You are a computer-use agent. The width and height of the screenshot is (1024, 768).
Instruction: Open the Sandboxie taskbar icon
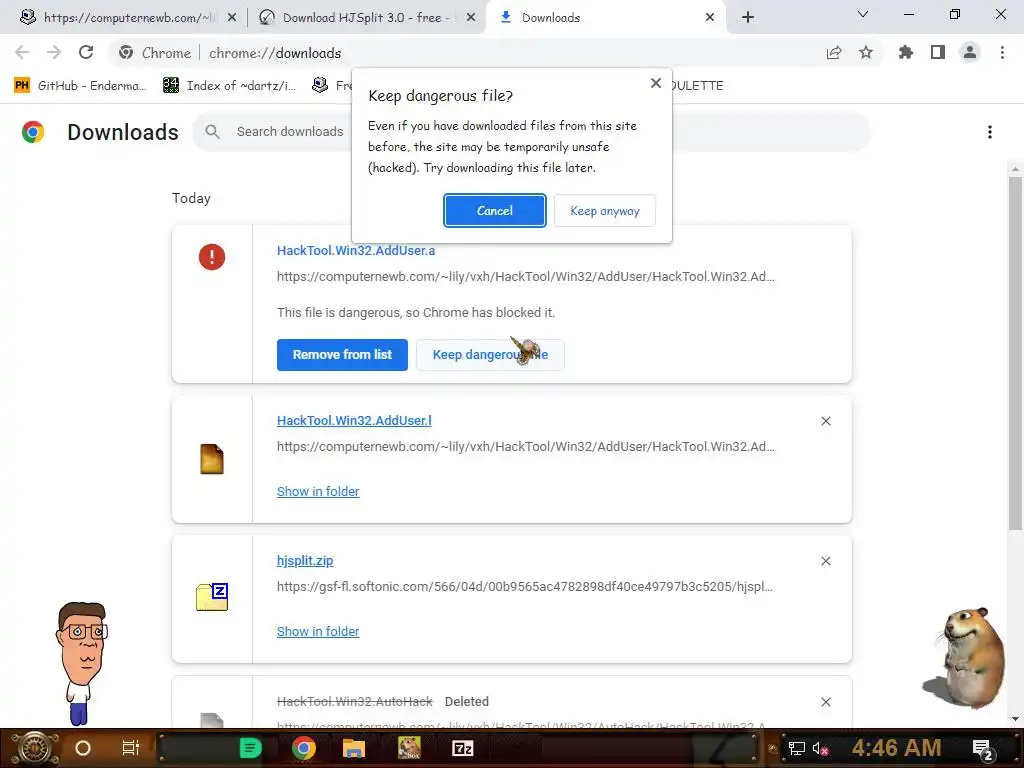coord(409,748)
